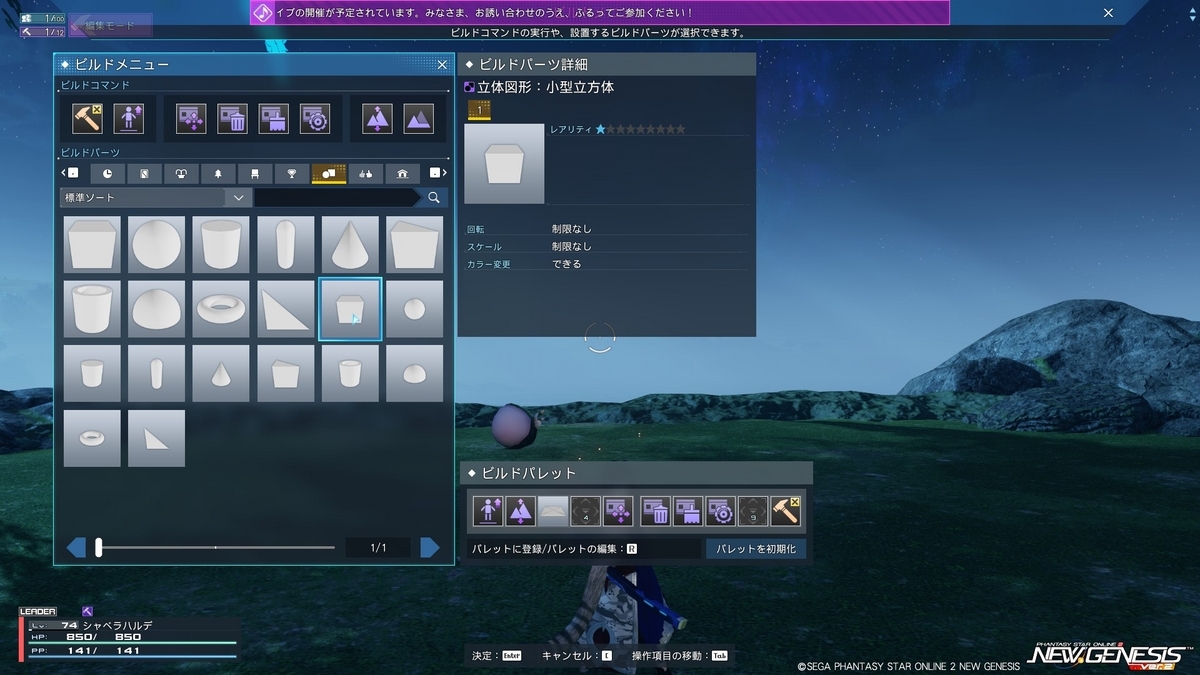Open the chair furniture category tab

255,173
